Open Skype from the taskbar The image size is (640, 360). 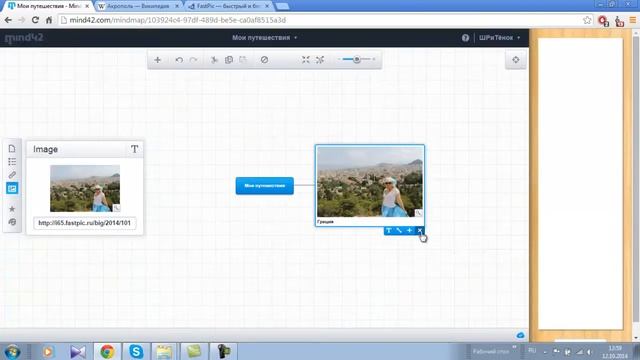136,351
